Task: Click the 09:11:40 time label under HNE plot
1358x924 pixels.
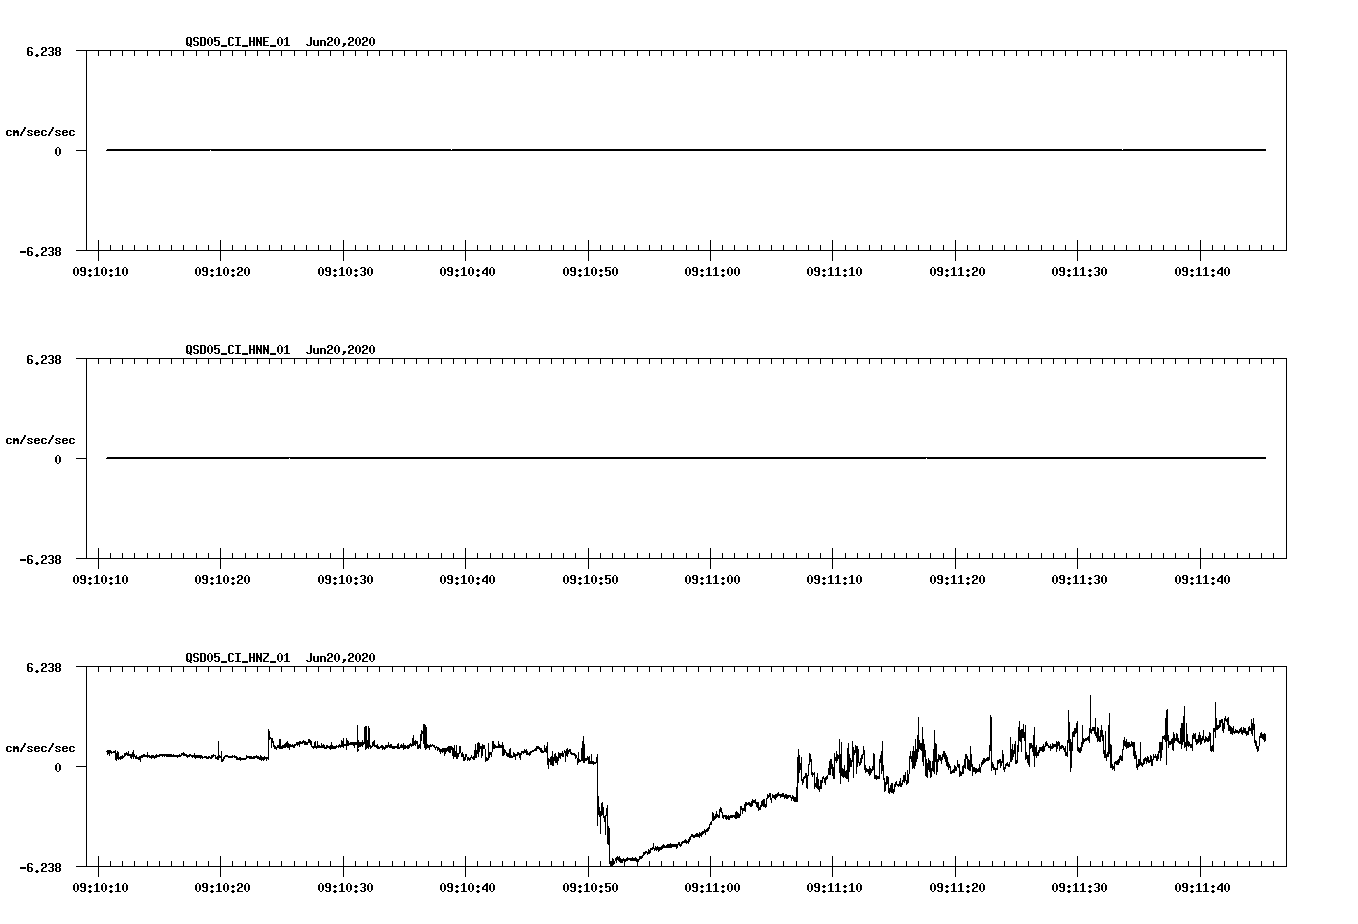Action: point(1201,271)
